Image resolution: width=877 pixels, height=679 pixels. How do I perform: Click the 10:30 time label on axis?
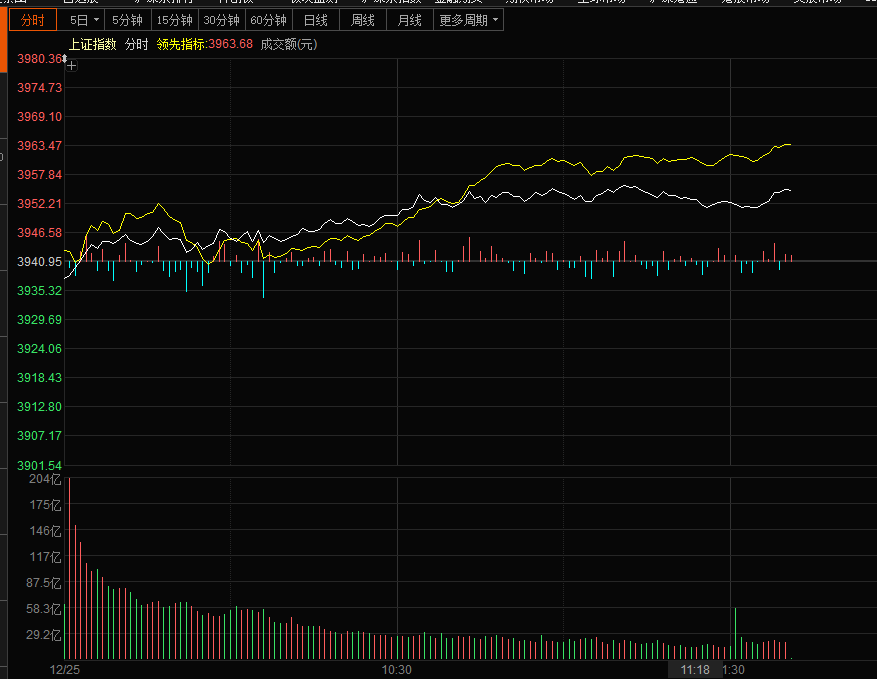coord(397,670)
